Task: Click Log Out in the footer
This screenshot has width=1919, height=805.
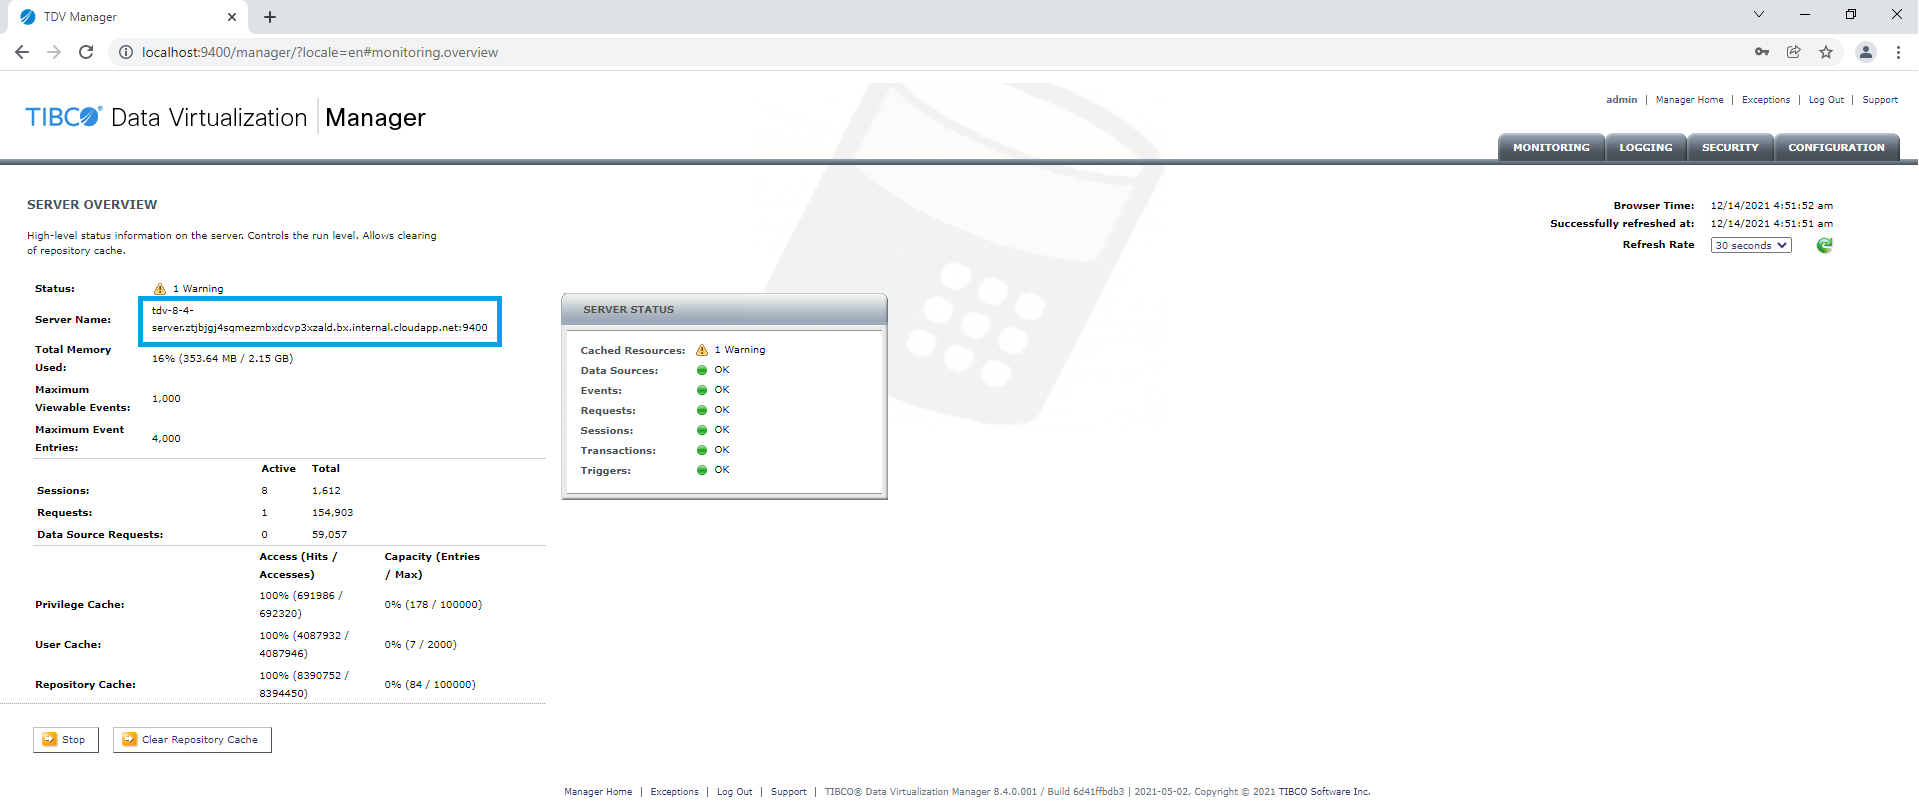Action: click(735, 792)
